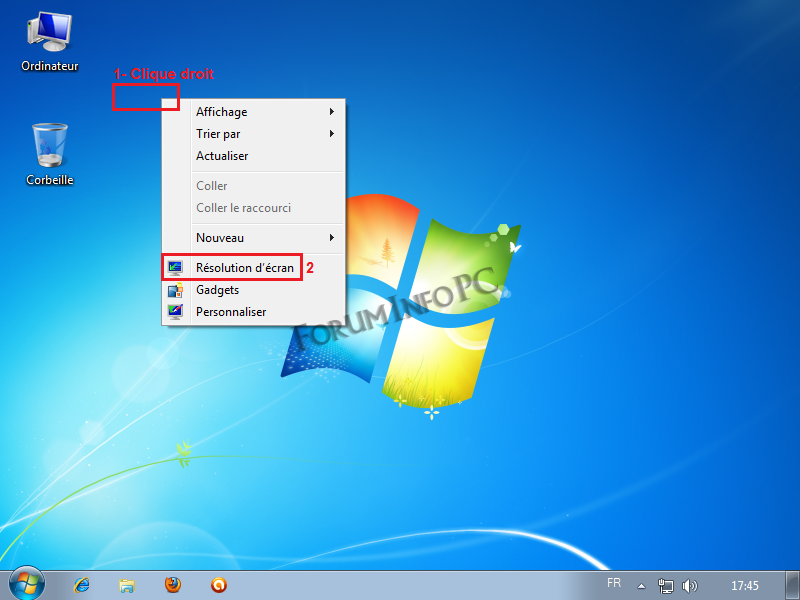Click the network status tray icon
This screenshot has width=800, height=600.
pos(667,586)
